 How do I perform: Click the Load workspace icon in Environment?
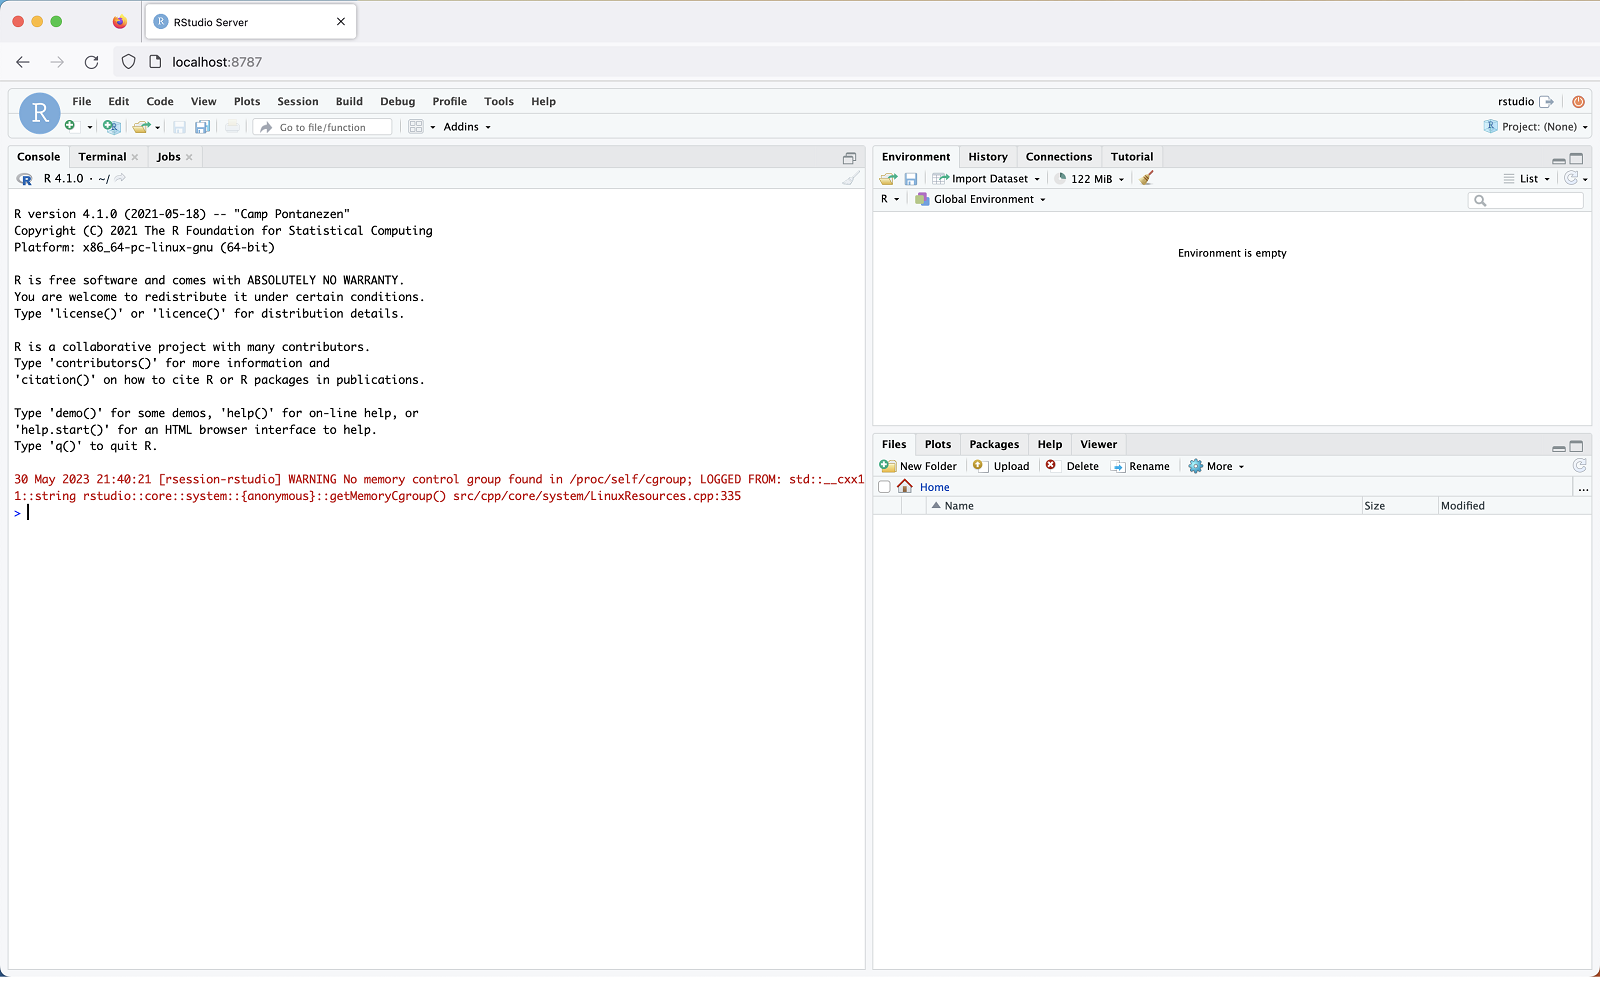click(888, 179)
